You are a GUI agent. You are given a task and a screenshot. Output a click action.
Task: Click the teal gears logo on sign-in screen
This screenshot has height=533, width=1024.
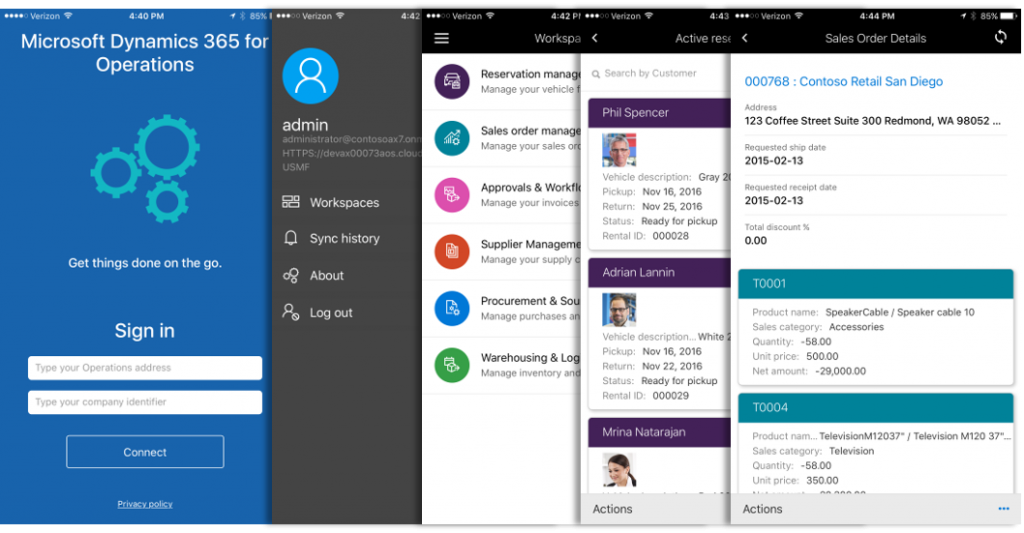pos(145,169)
